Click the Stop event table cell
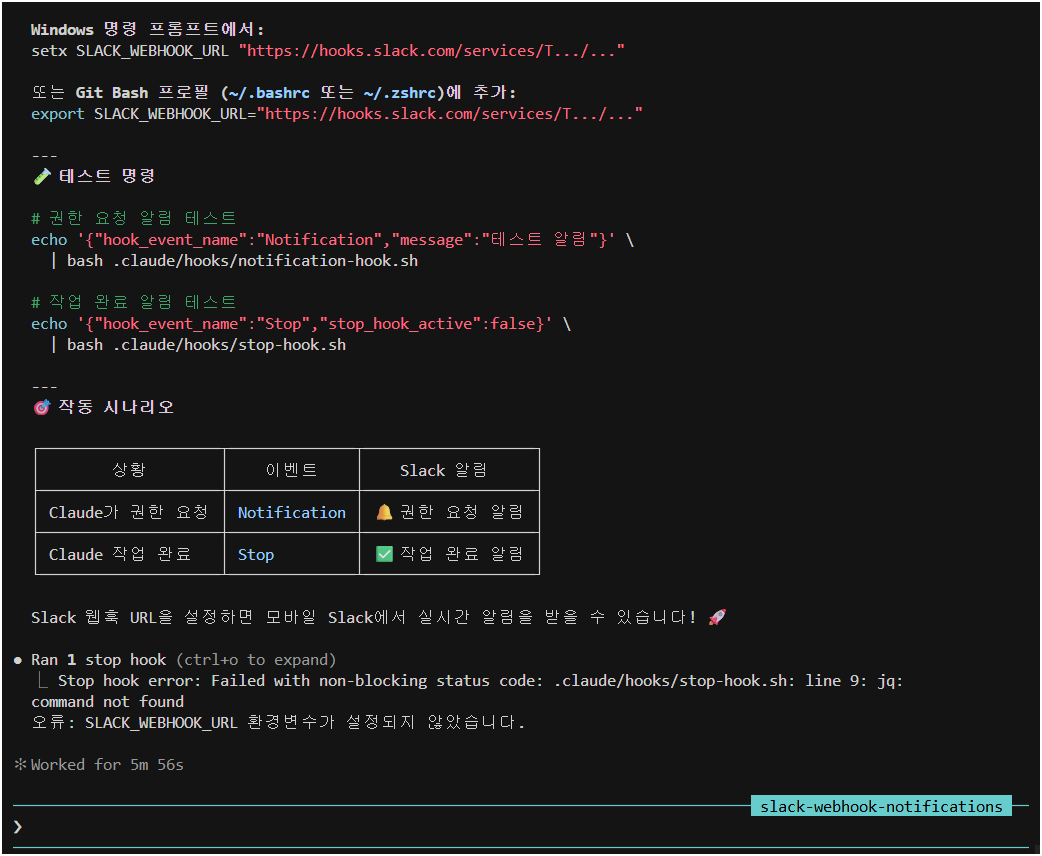Image resolution: width=1042 pixels, height=856 pixels. pos(292,554)
